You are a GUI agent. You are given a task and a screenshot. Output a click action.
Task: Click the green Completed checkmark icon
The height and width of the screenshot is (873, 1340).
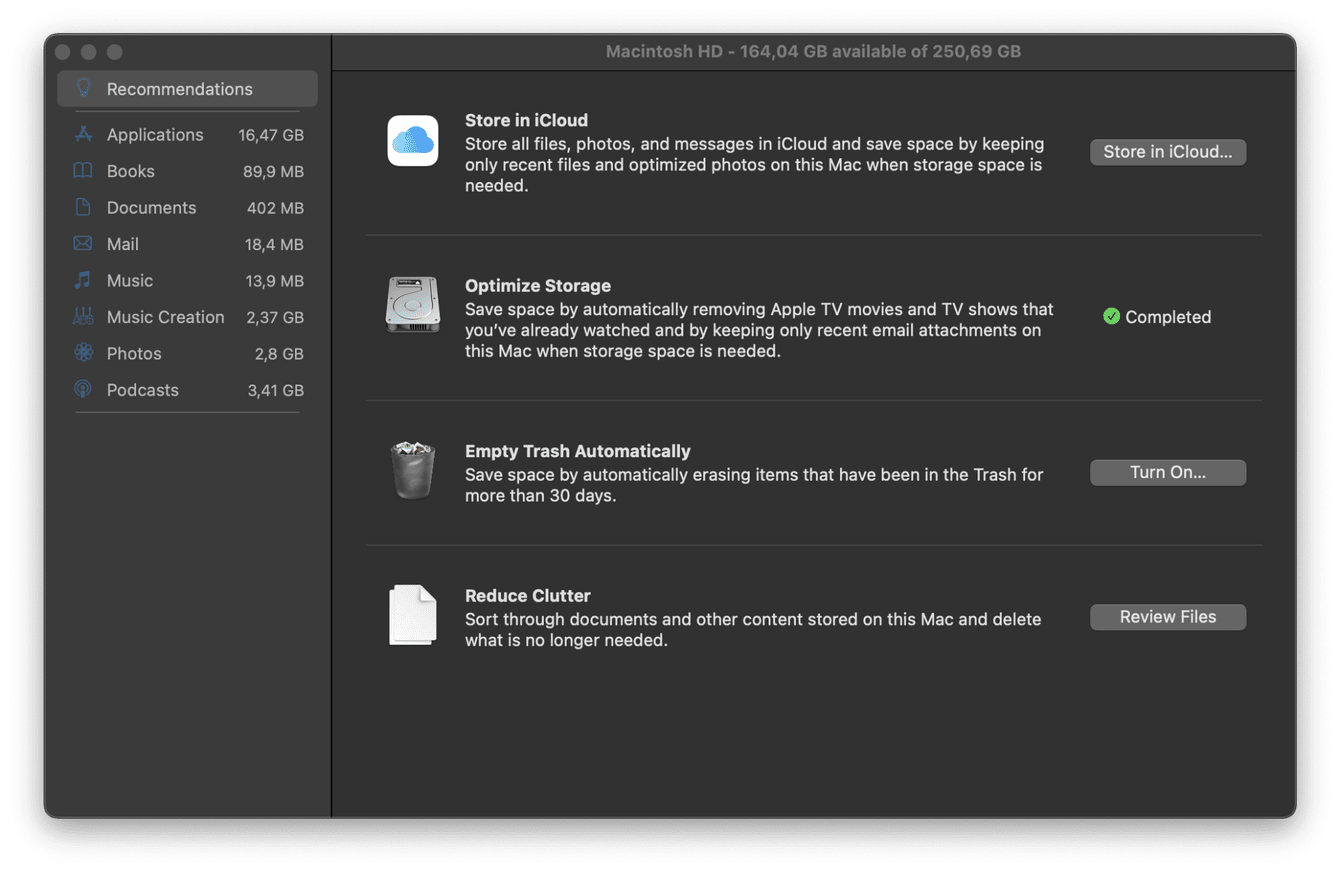pos(1111,317)
